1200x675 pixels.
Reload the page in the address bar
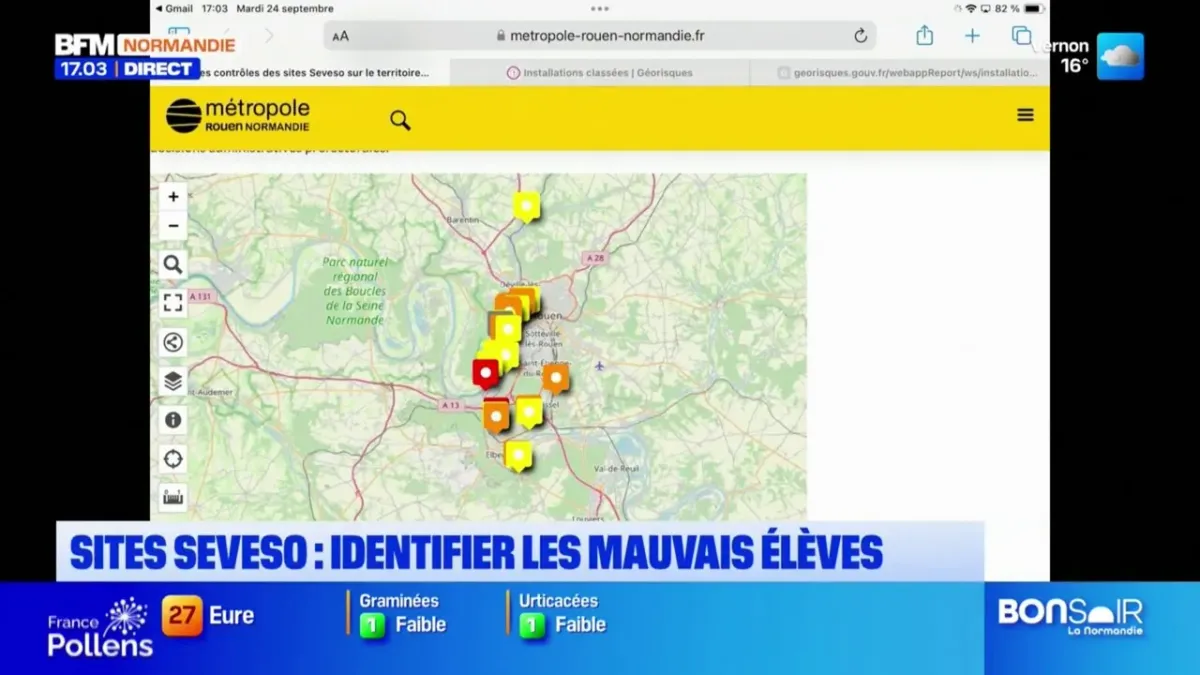pyautogui.click(x=860, y=36)
